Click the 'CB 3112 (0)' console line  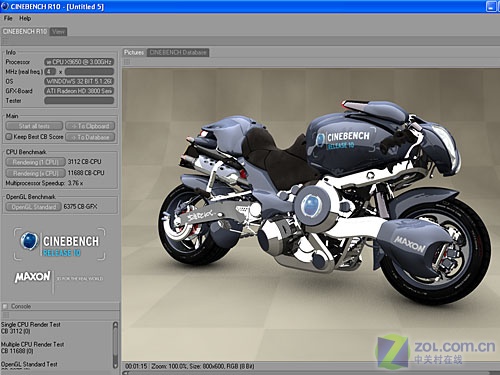pos(15,331)
